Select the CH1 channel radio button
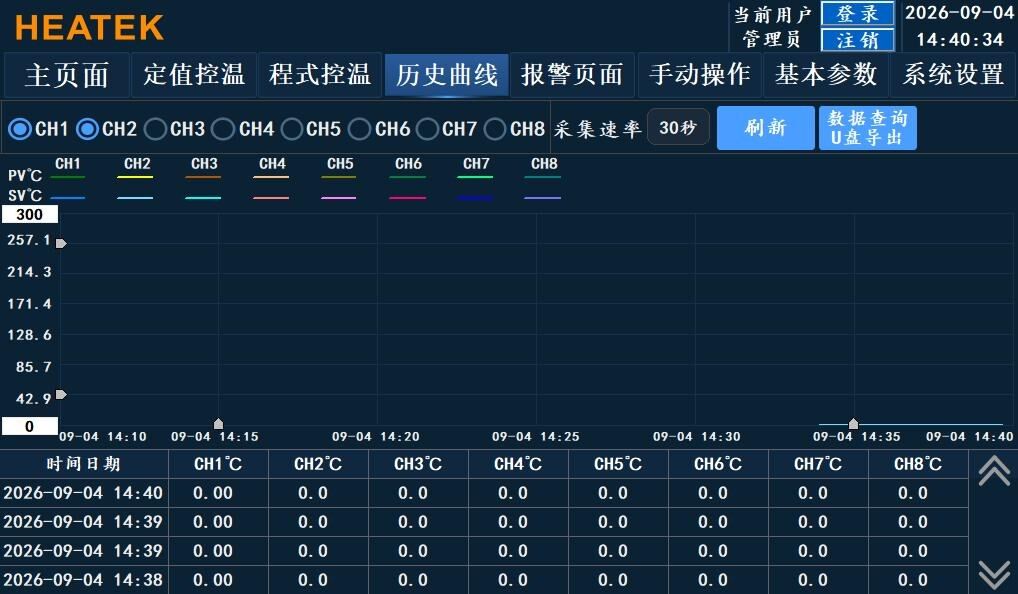1018x594 pixels. tap(20, 129)
